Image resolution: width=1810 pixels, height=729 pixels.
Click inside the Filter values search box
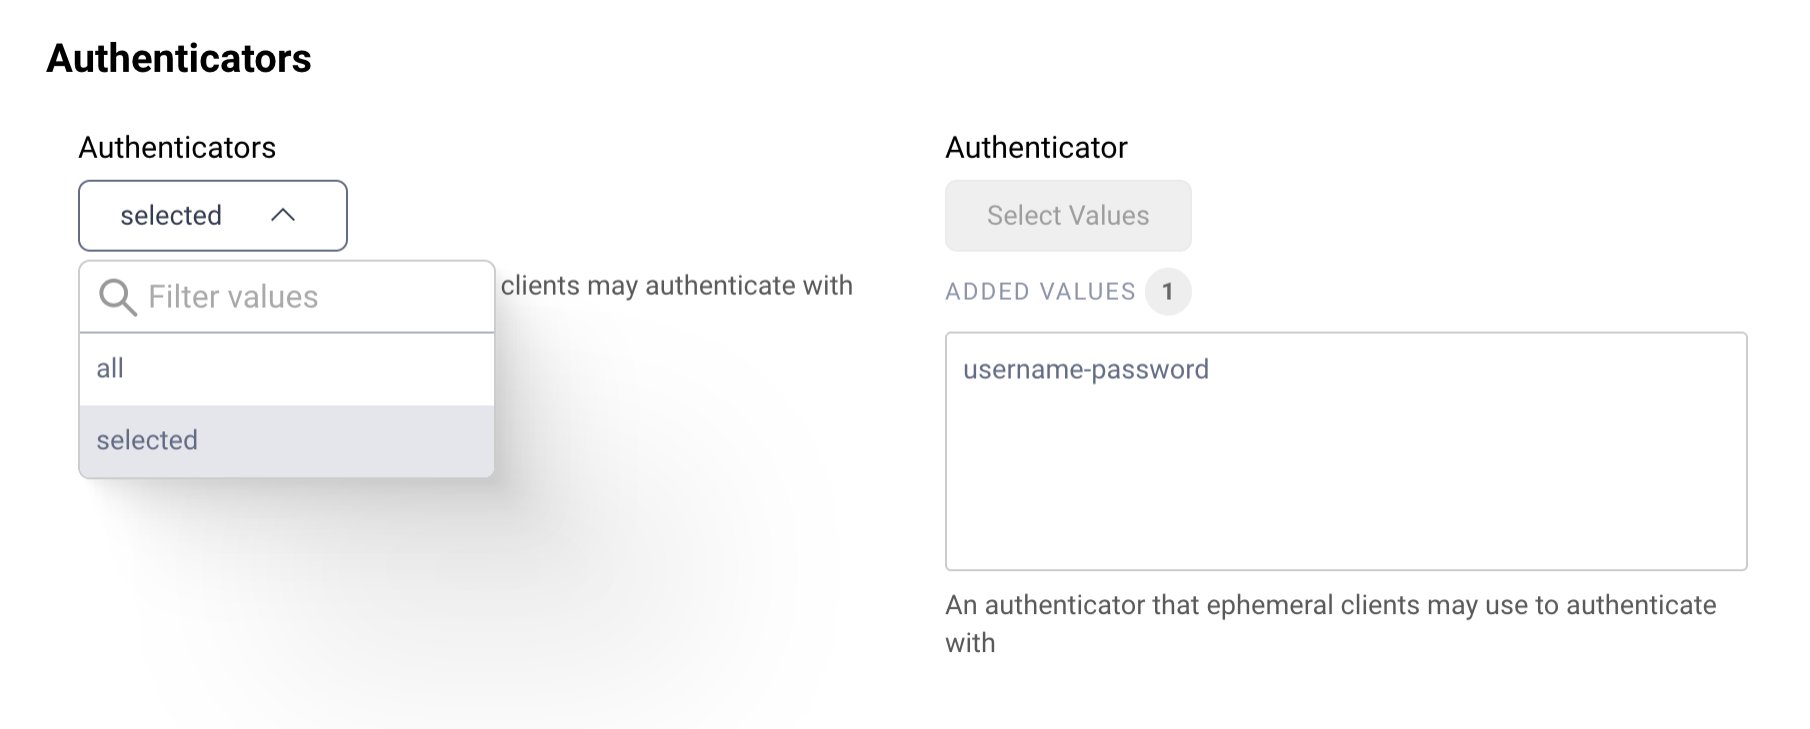pyautogui.click(x=280, y=296)
